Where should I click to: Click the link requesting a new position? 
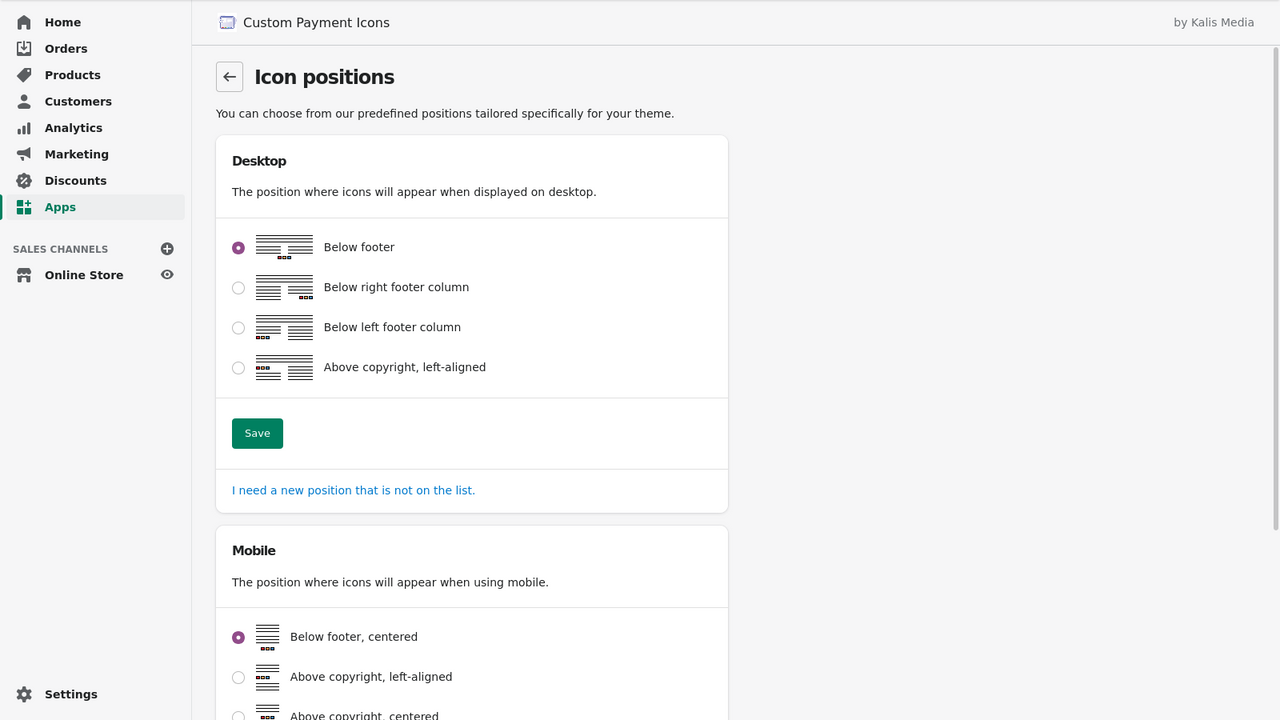(353, 490)
